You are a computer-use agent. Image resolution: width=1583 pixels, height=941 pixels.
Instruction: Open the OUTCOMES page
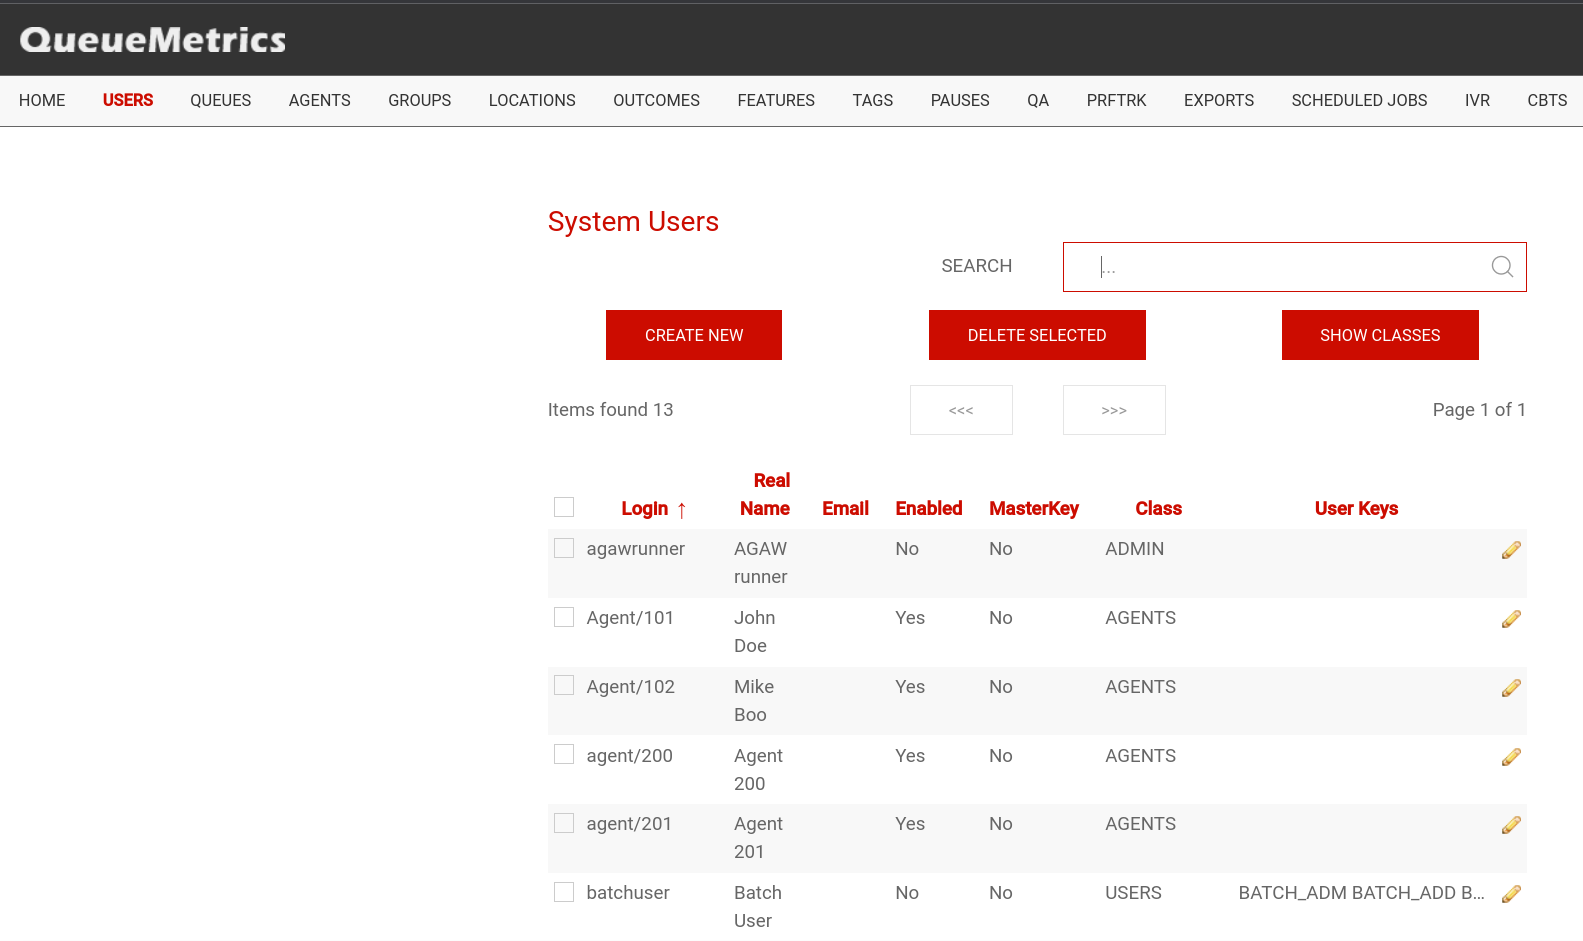[x=657, y=100]
